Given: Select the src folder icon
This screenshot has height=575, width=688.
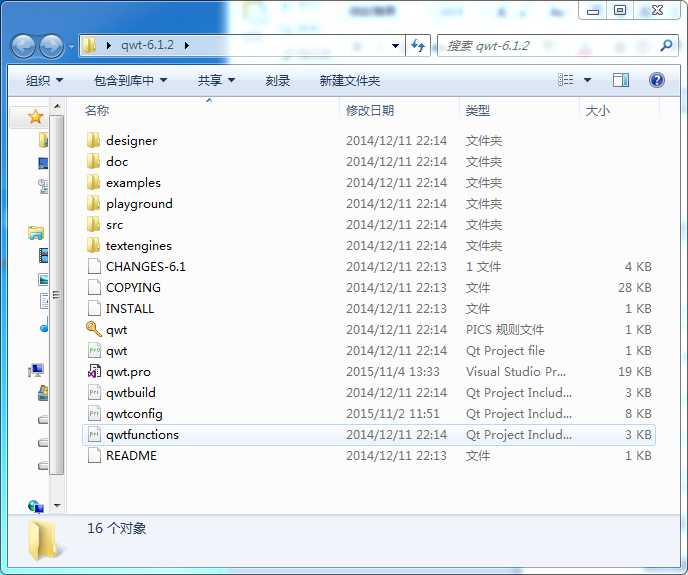Looking at the screenshot, I should point(93,224).
